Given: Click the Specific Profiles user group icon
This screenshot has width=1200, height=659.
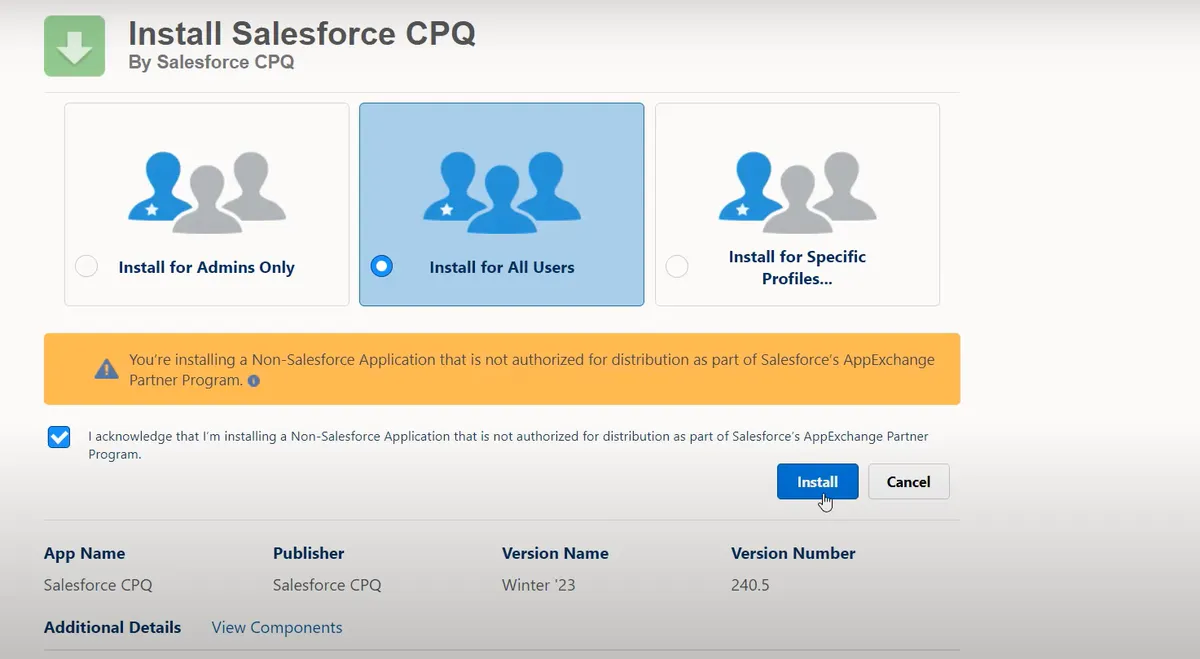Looking at the screenshot, I should click(797, 191).
